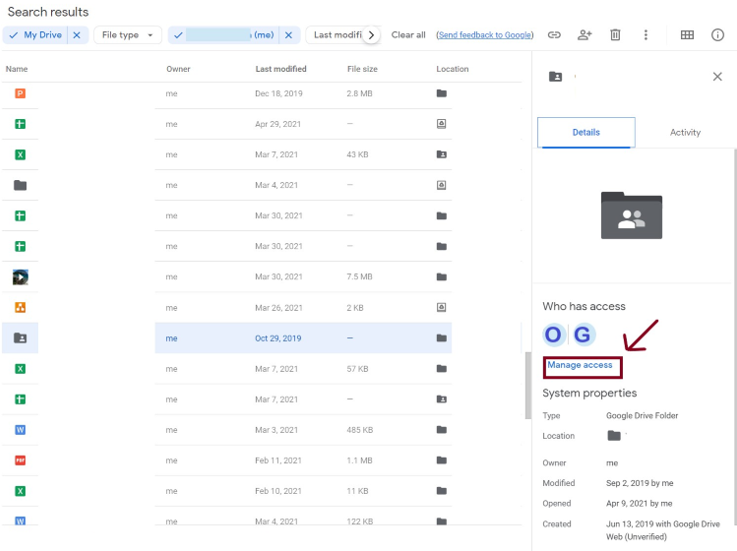Screen dimensions: 737x551
Task: Click the 'O' user access avatar
Action: pos(553,335)
